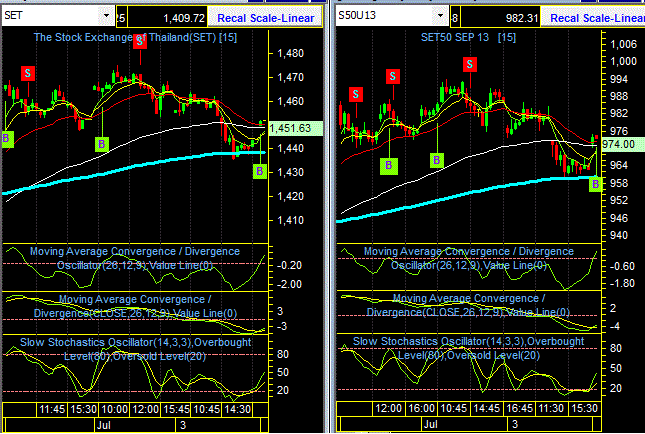Image resolution: width=645 pixels, height=434 pixels.
Task: Click the second S sell marker in S50U13 chart
Action: (x=393, y=76)
